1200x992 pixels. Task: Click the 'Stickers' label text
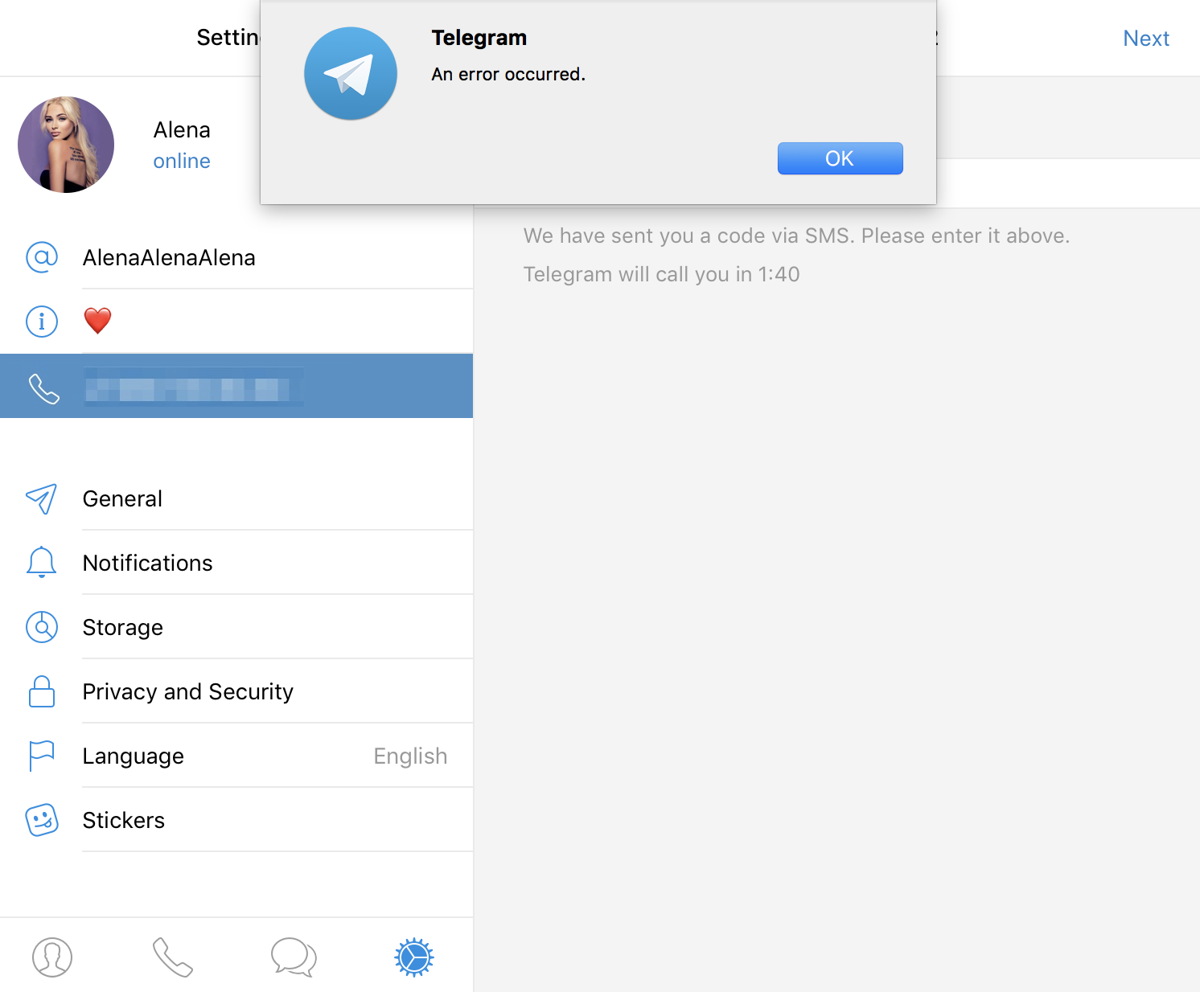(124, 820)
